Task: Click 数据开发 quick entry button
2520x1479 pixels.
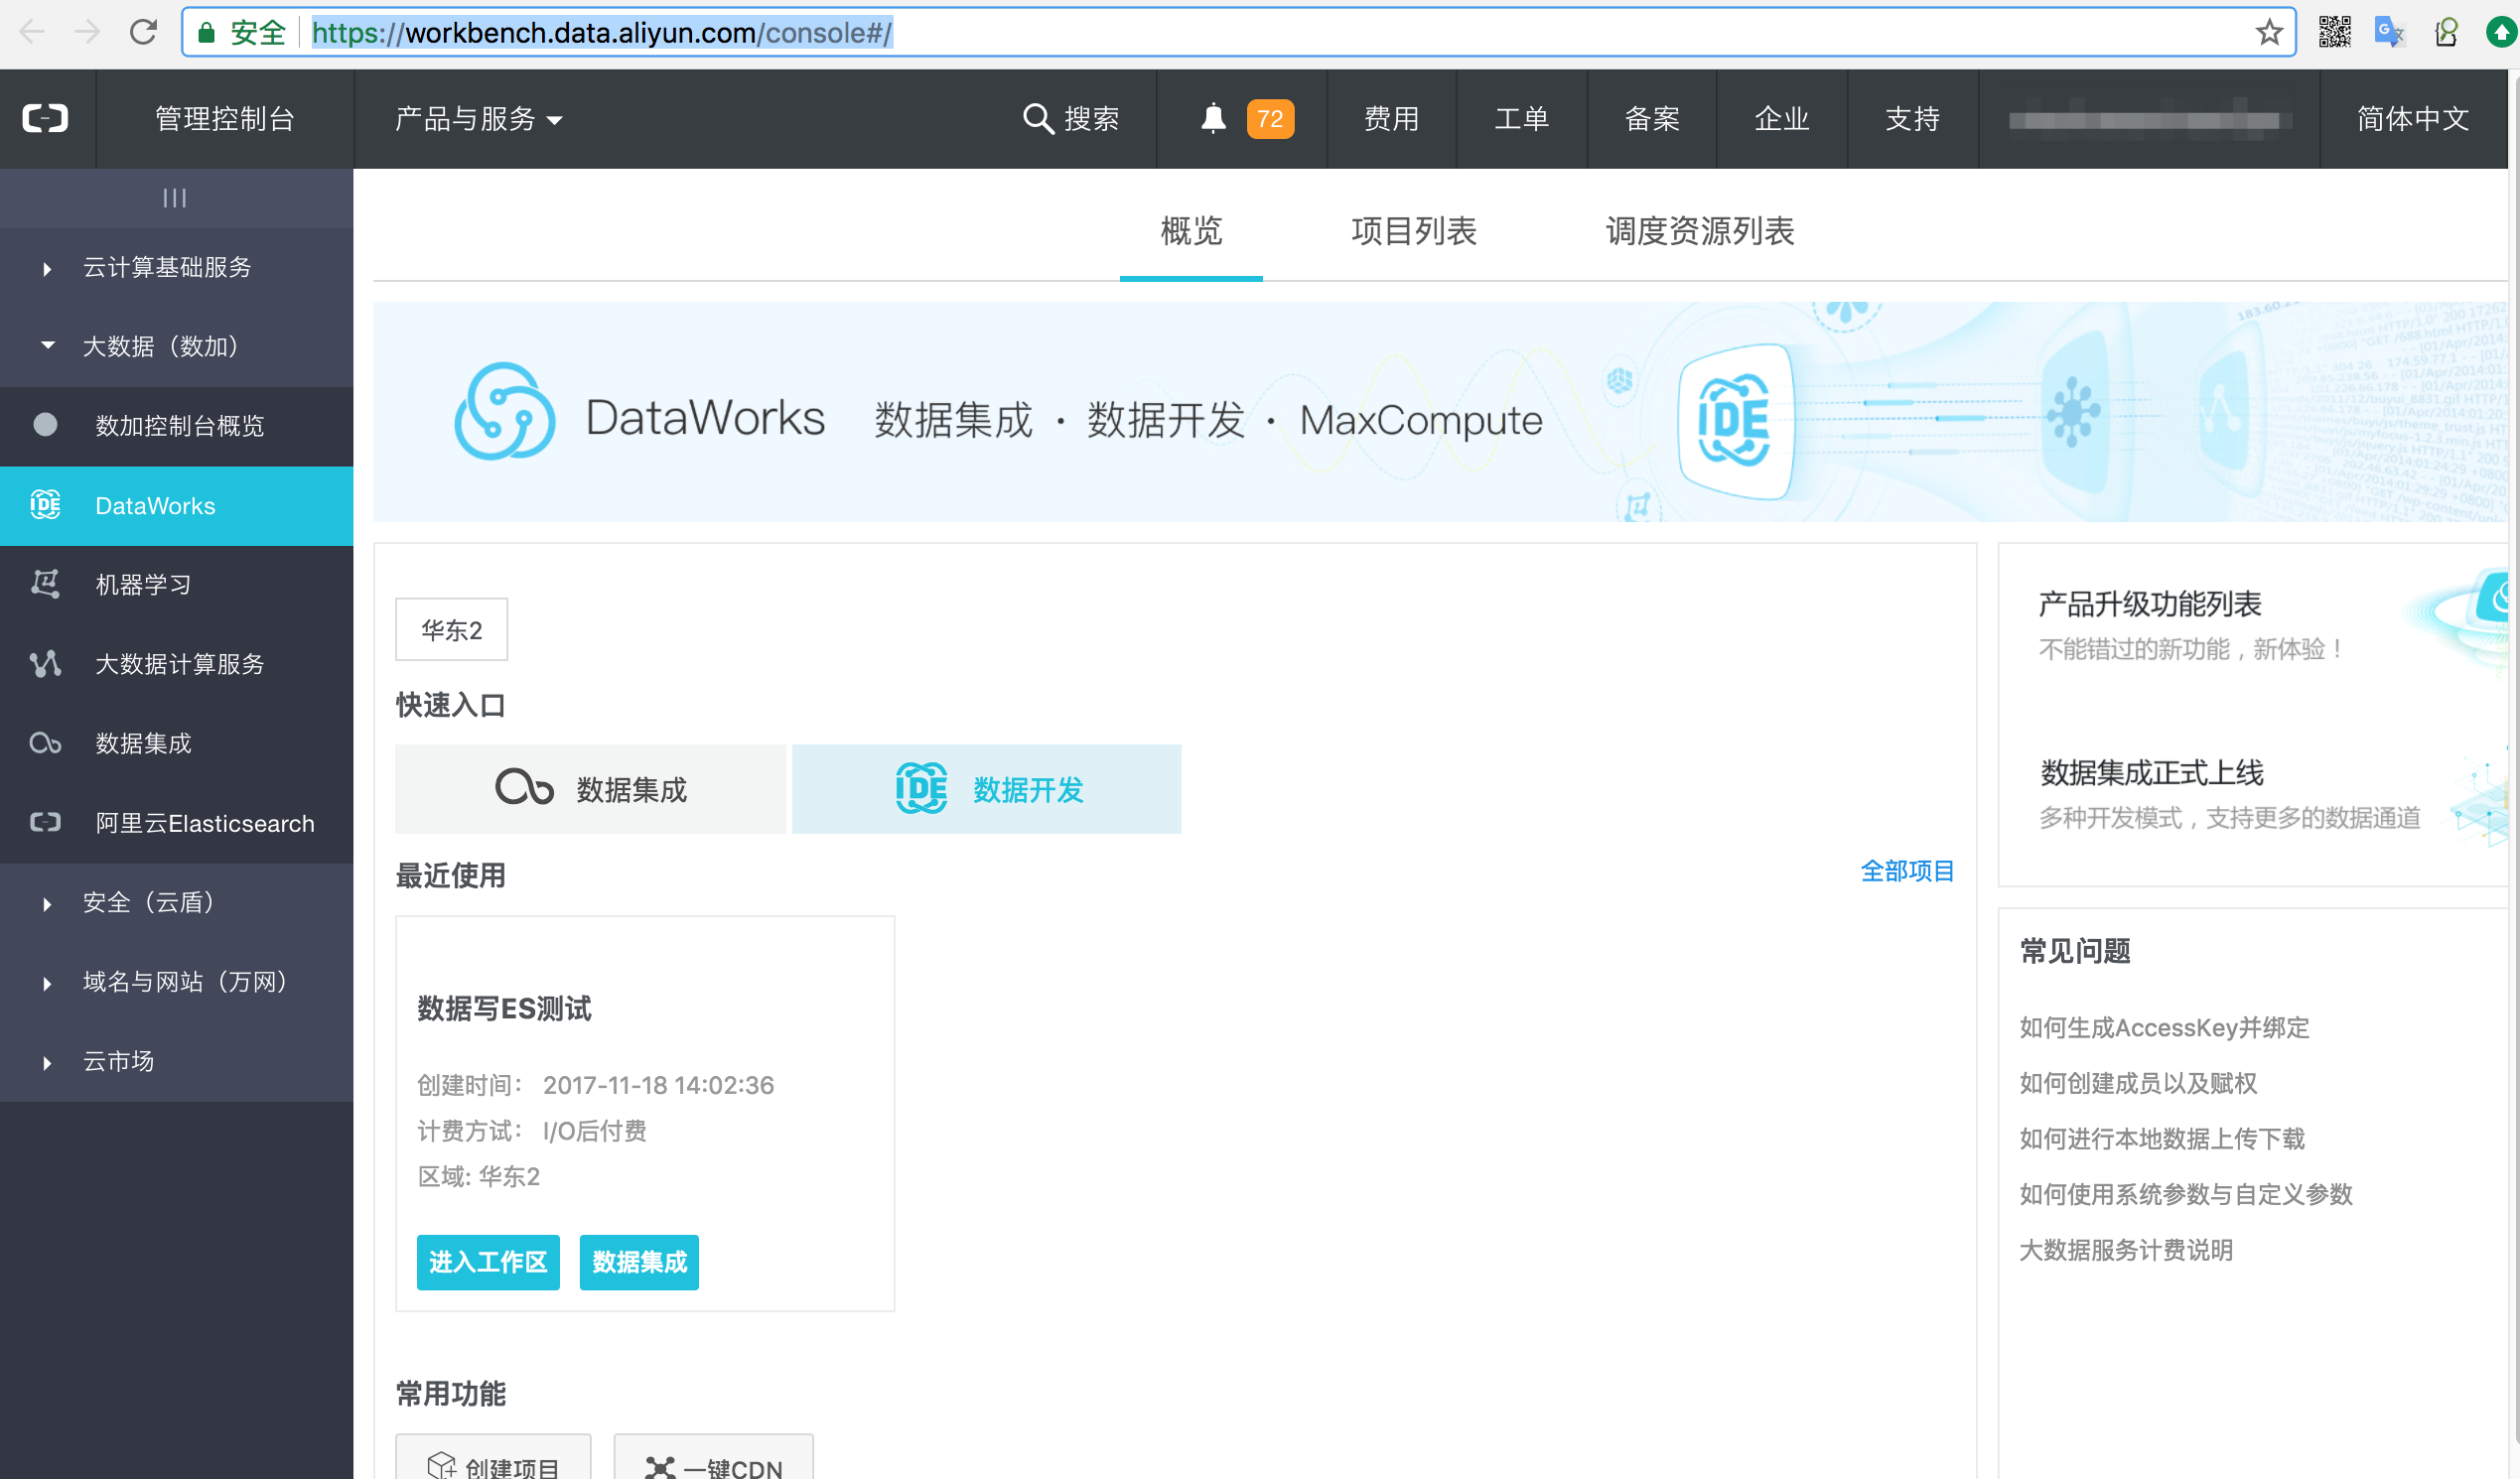Action: click(x=986, y=789)
